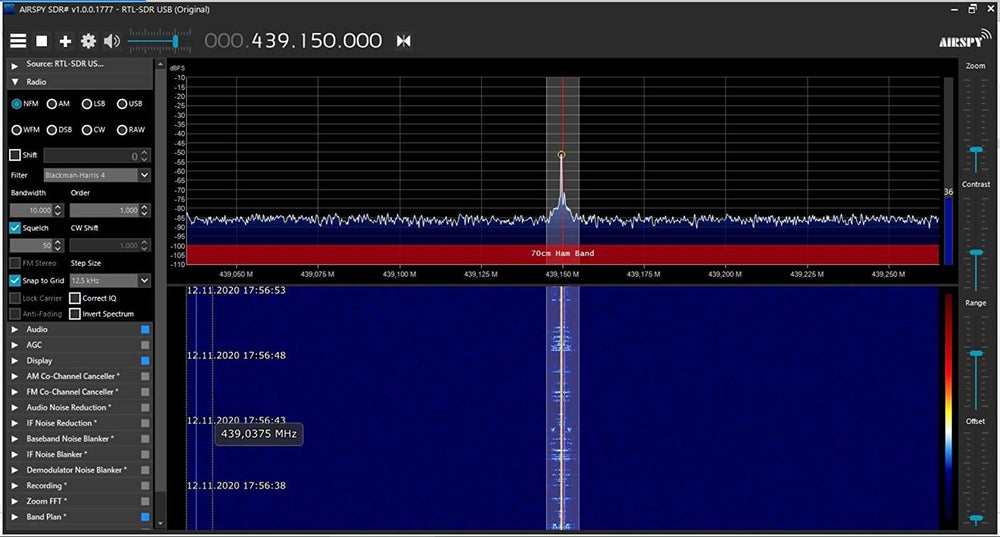The height and width of the screenshot is (537, 1000).
Task: Expand the FM Co-Channel Canceller panel
Action: click(15, 392)
